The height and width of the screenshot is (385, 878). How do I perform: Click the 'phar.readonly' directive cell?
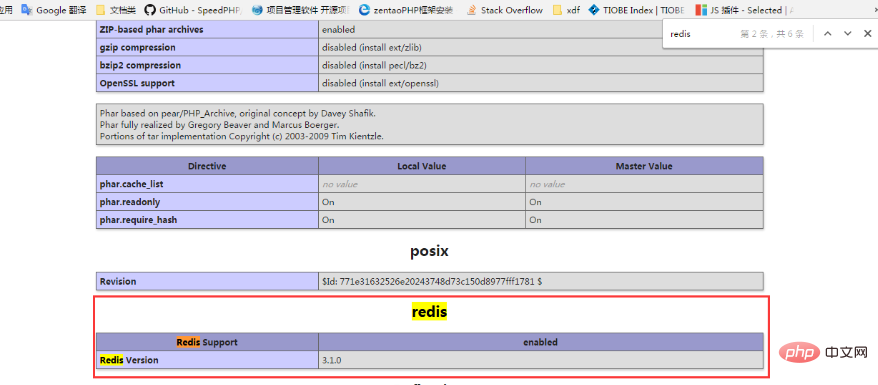(207, 202)
